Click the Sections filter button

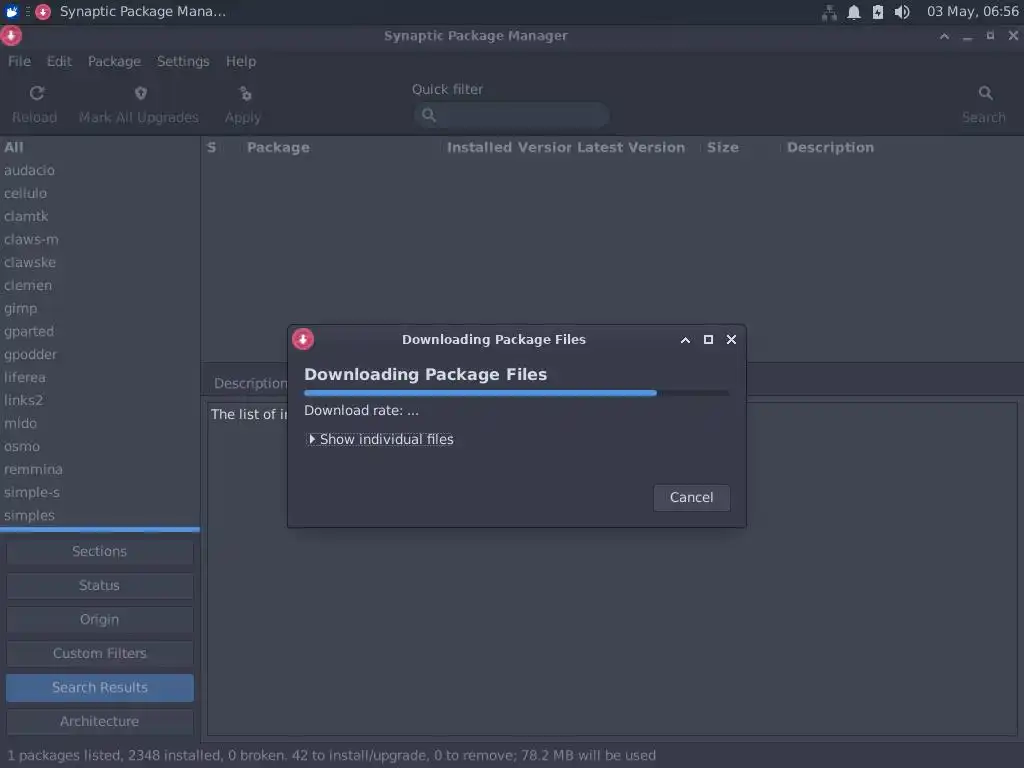coord(100,552)
